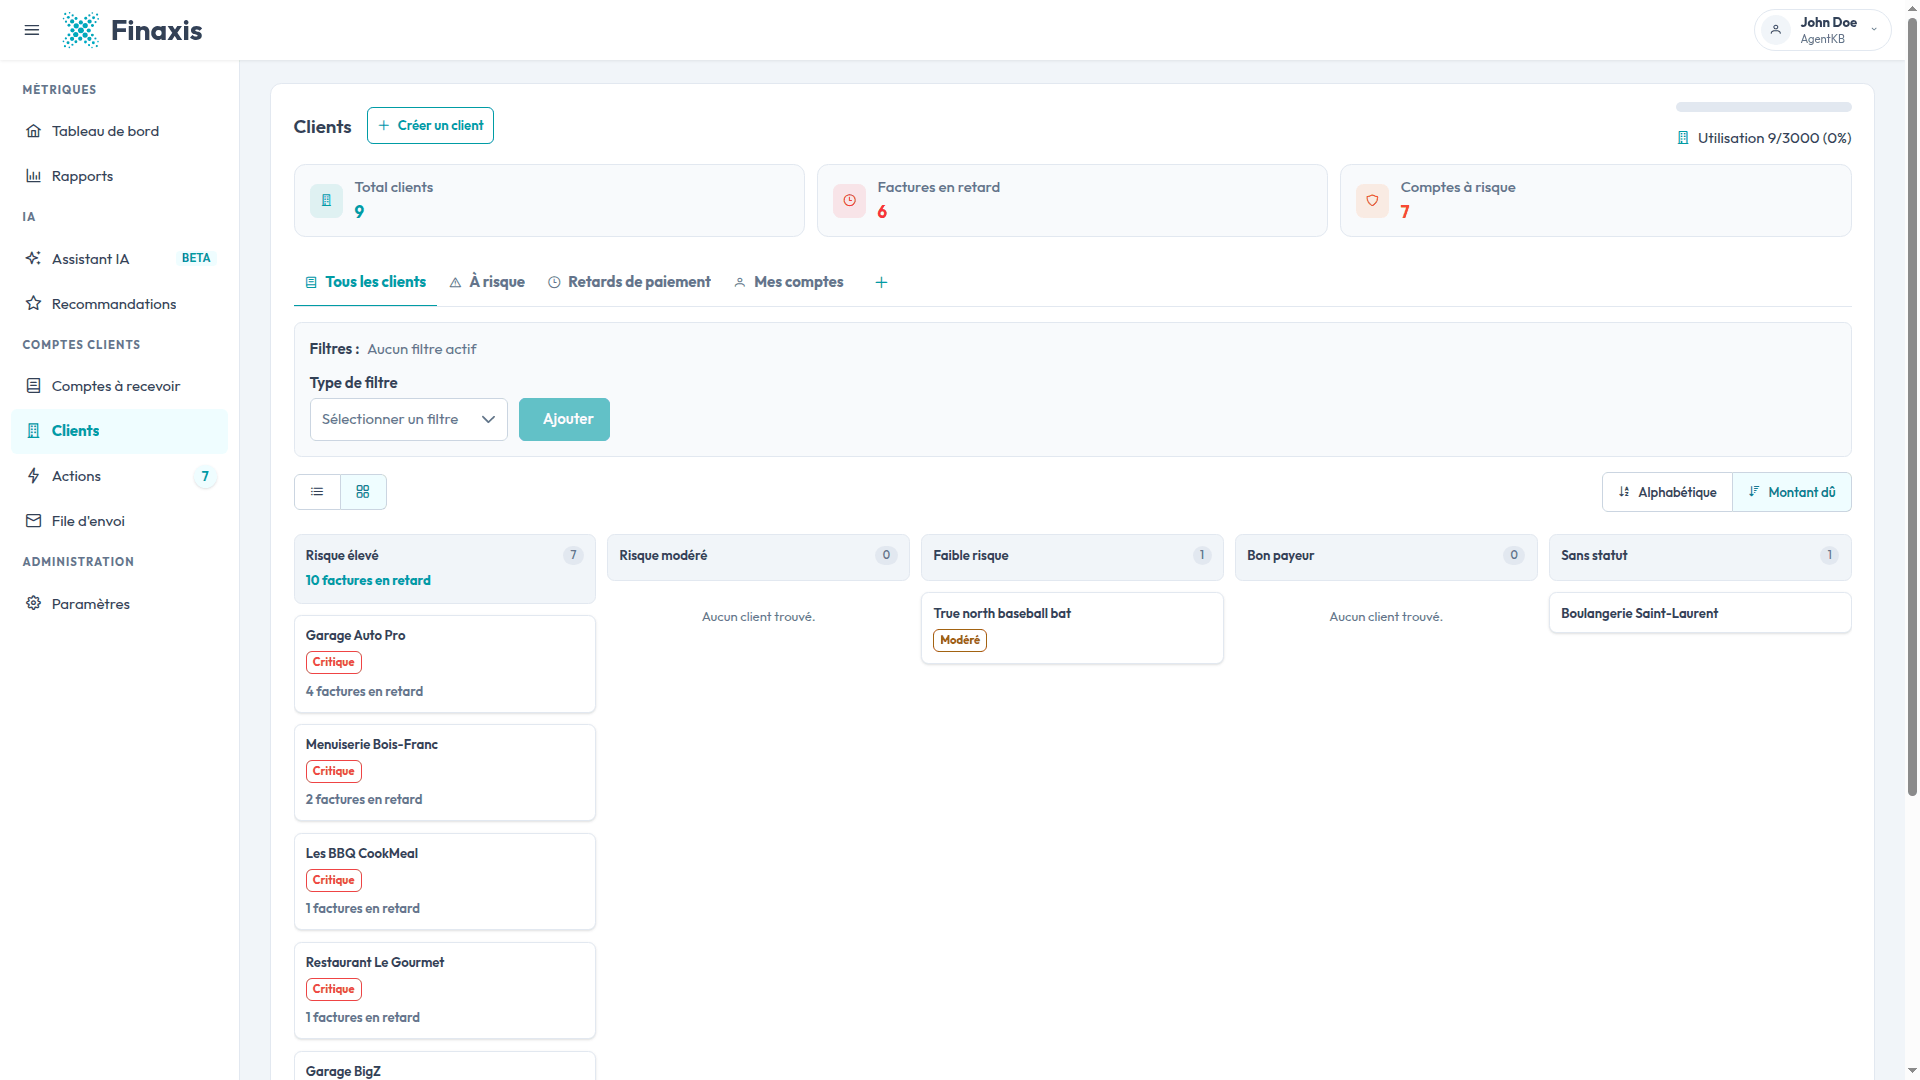The height and width of the screenshot is (1080, 1920).
Task: Click the usage progress bar
Action: click(x=1764, y=107)
